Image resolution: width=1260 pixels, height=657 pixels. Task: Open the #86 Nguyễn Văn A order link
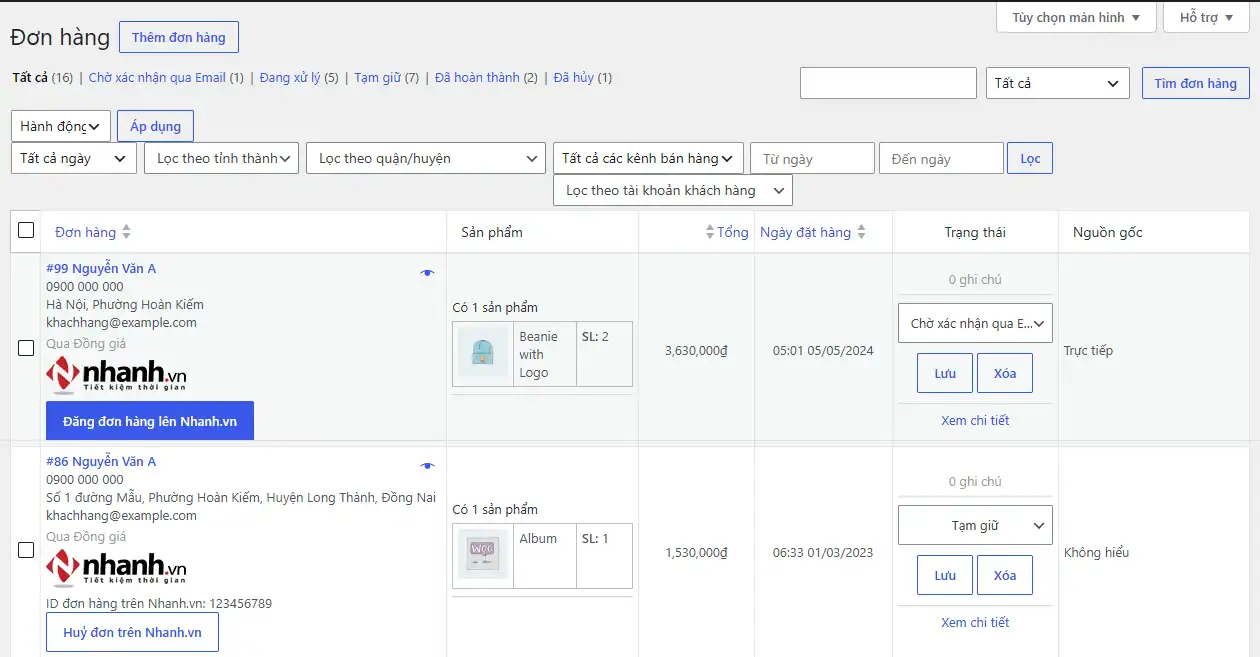click(101, 461)
